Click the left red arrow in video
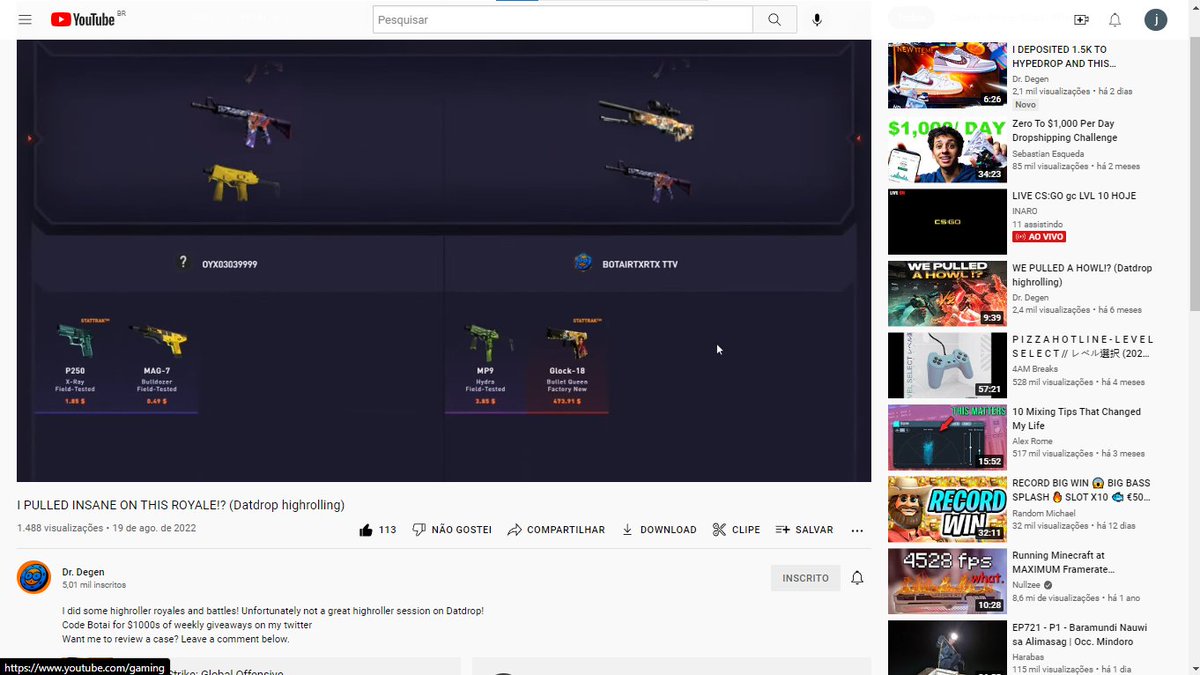The image size is (1200, 675). click(x=30, y=139)
